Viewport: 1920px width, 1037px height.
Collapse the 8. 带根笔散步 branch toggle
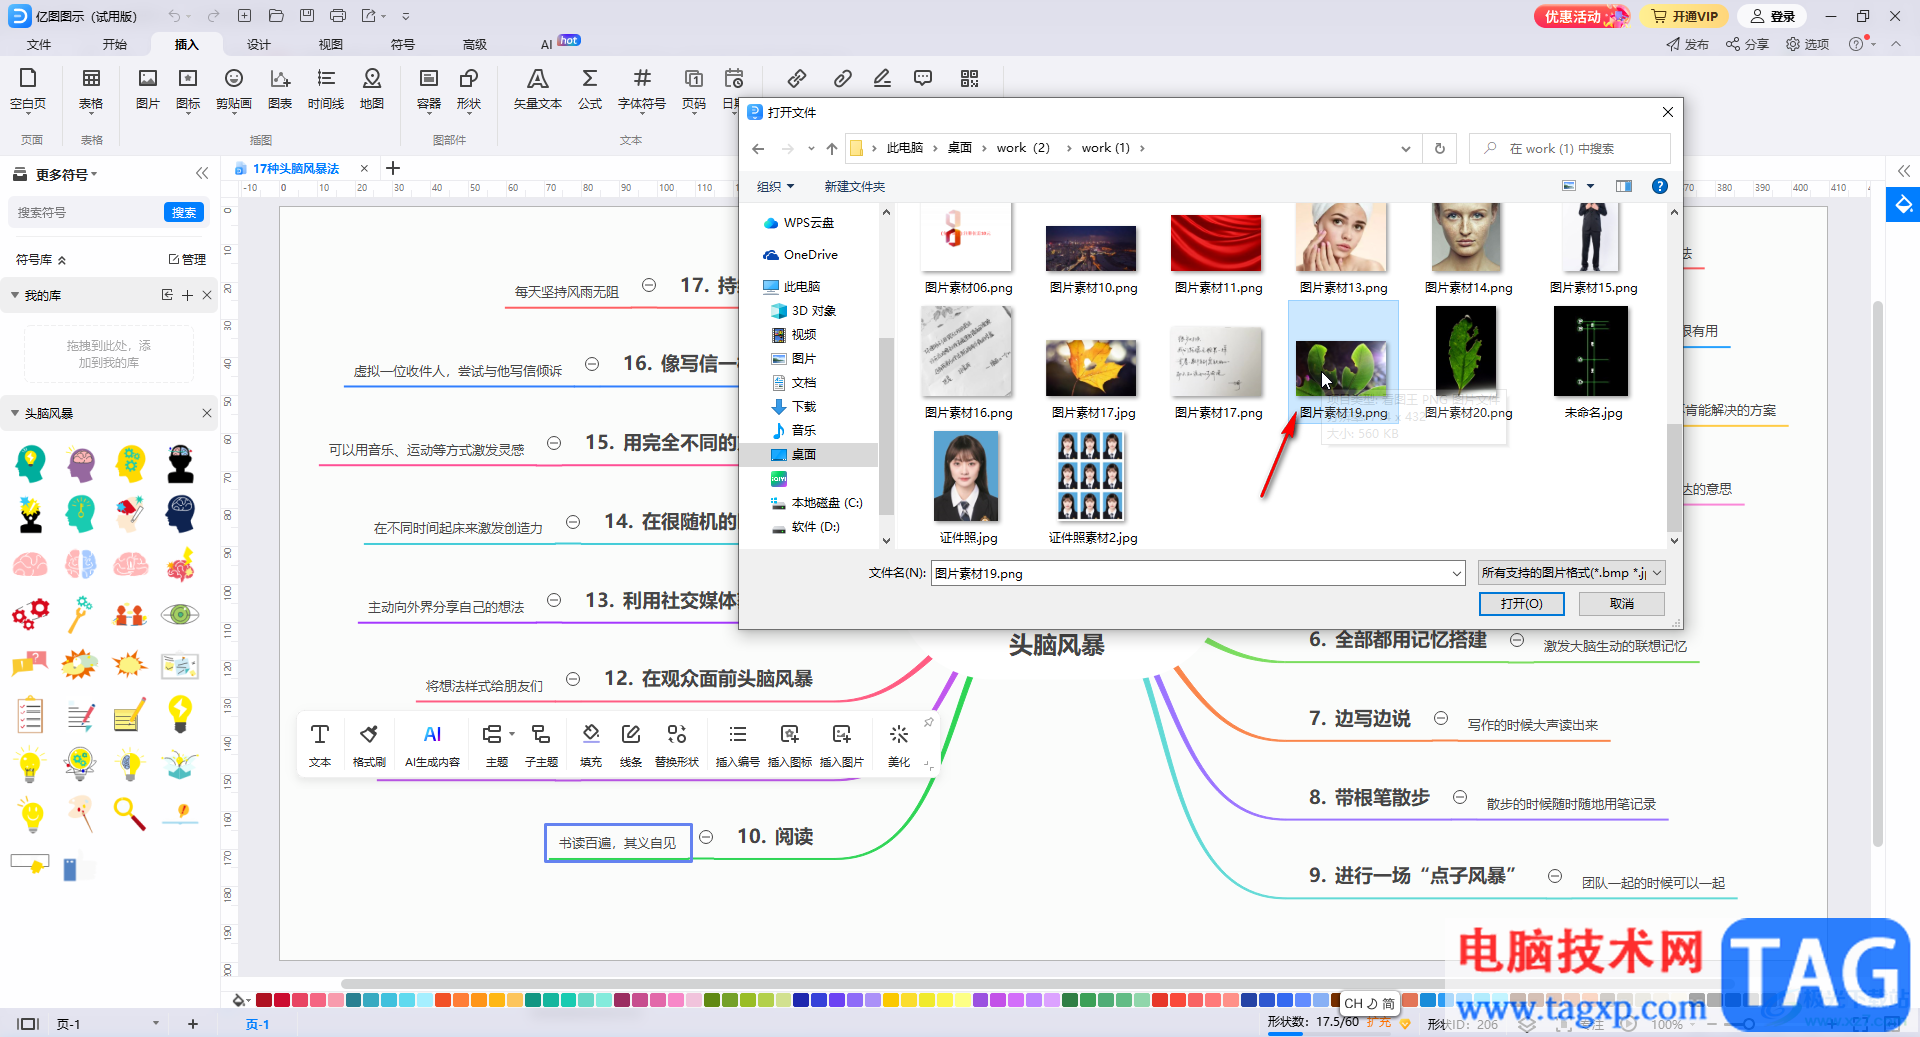click(1460, 797)
